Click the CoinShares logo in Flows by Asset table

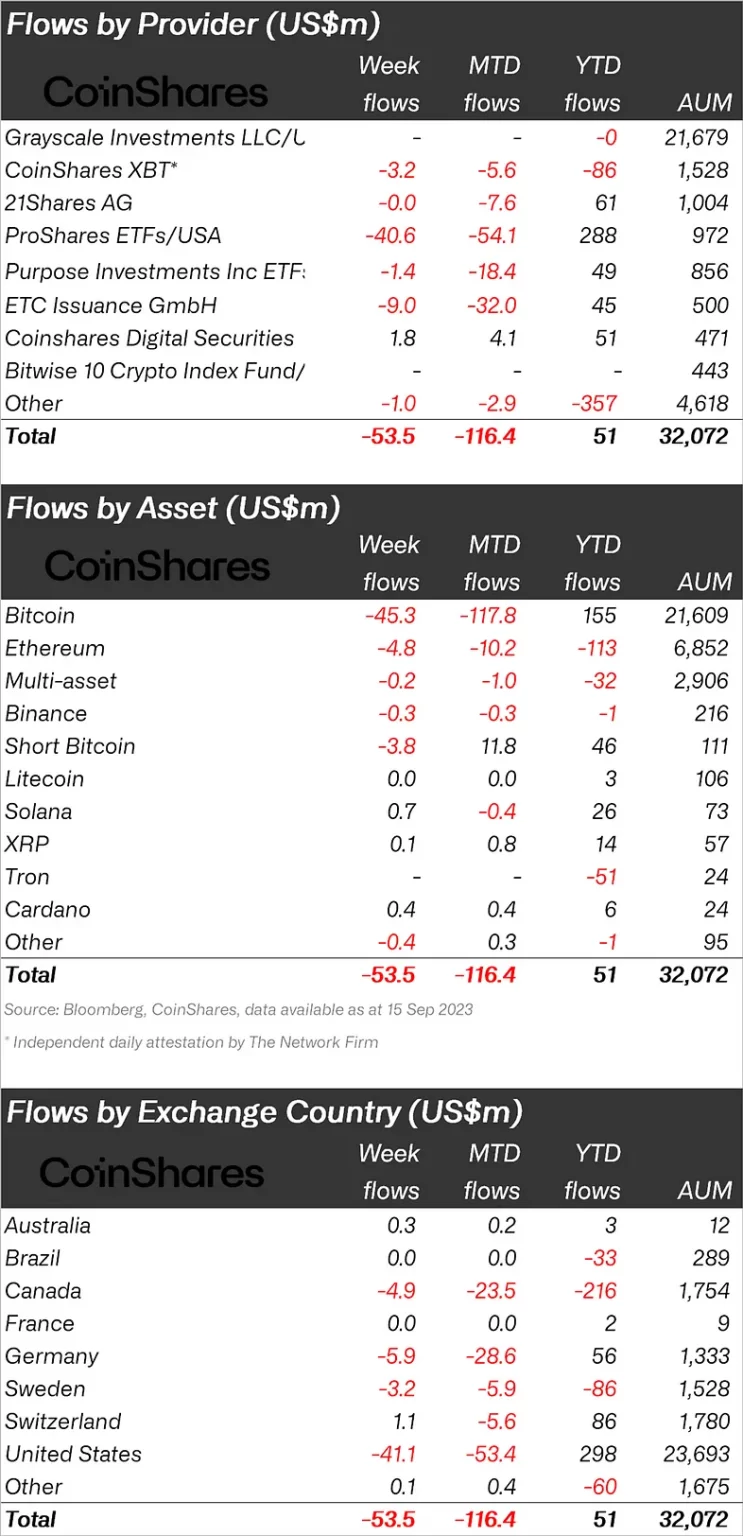pos(157,566)
